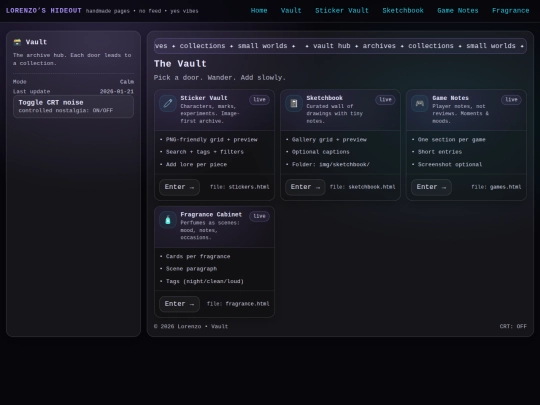
Task: Click the scrolling vault hub marquee banner
Action: coord(340,46)
